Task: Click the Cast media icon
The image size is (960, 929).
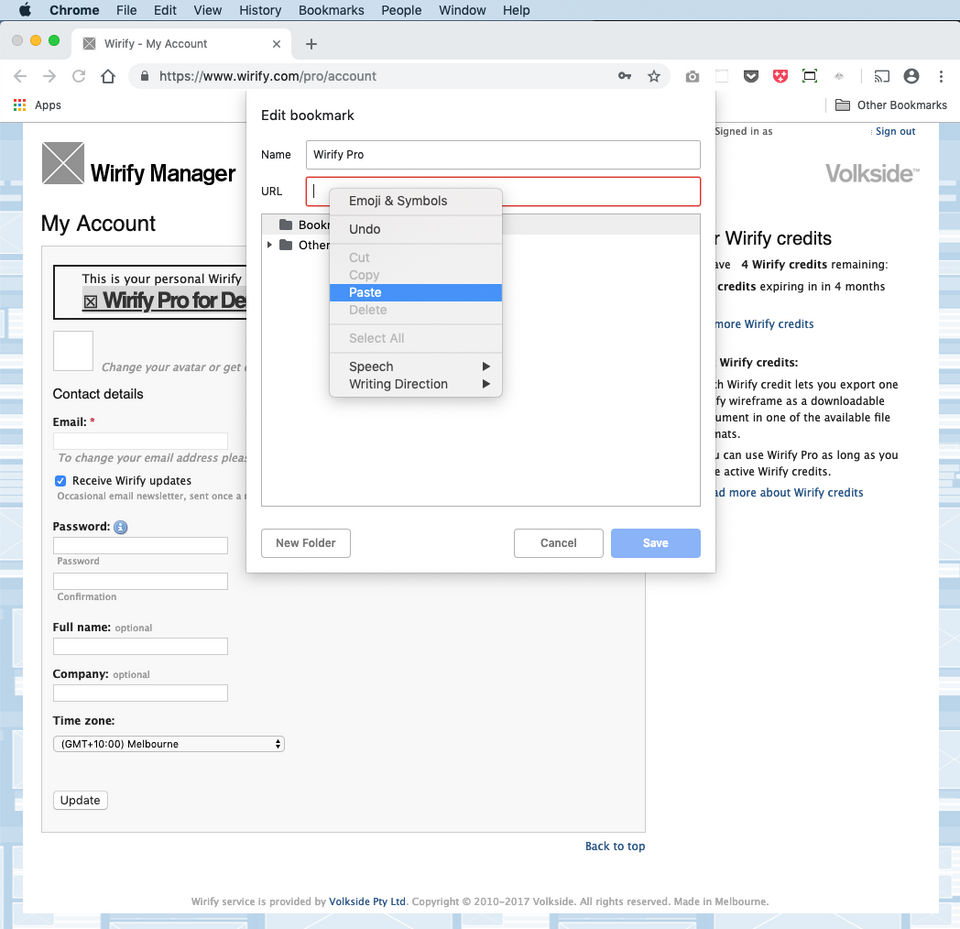Action: (x=882, y=76)
